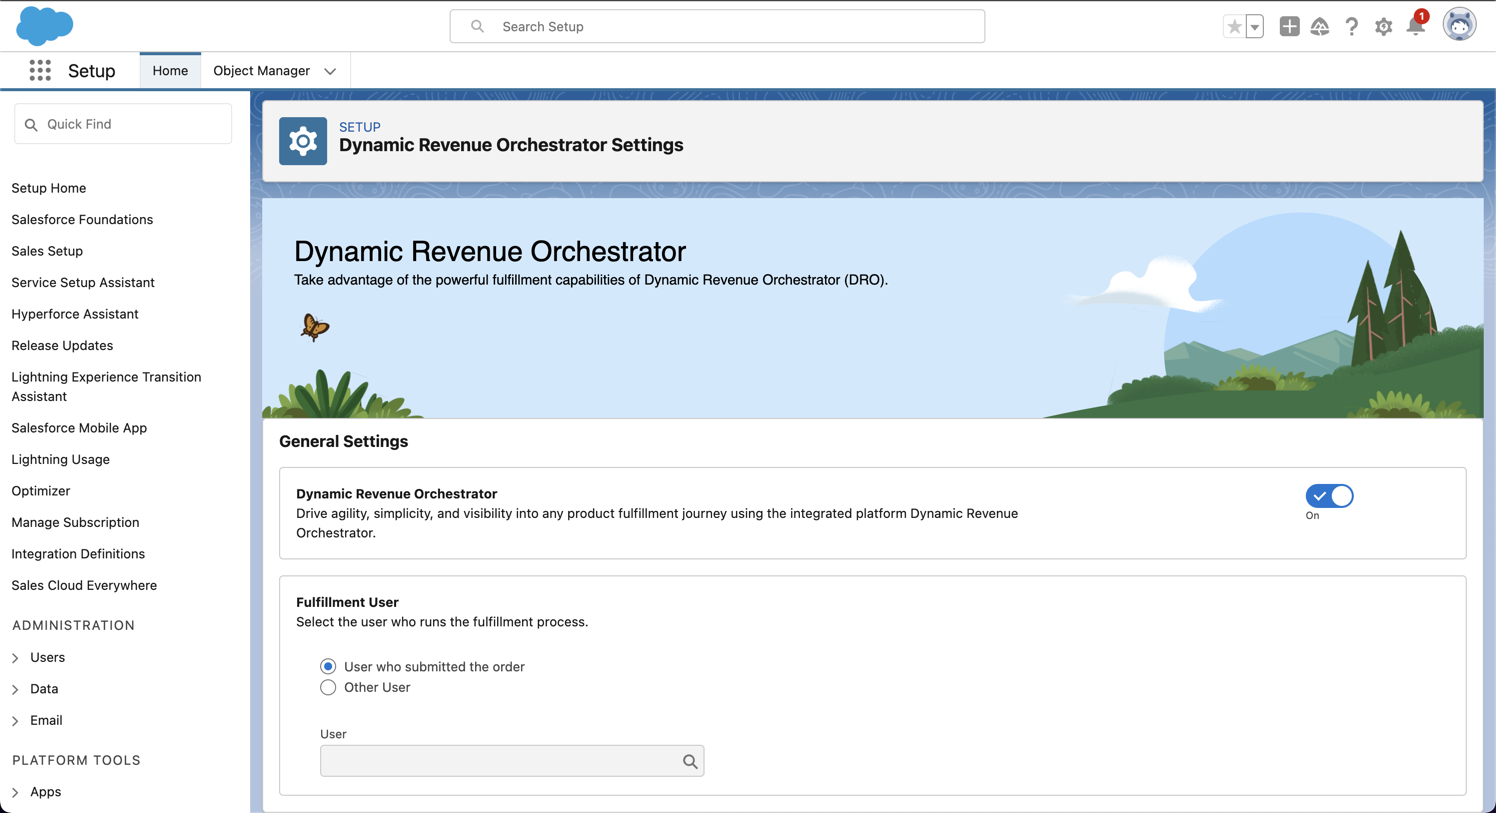This screenshot has width=1496, height=813.
Task: Click the Setup page gear icon
Action: (303, 141)
